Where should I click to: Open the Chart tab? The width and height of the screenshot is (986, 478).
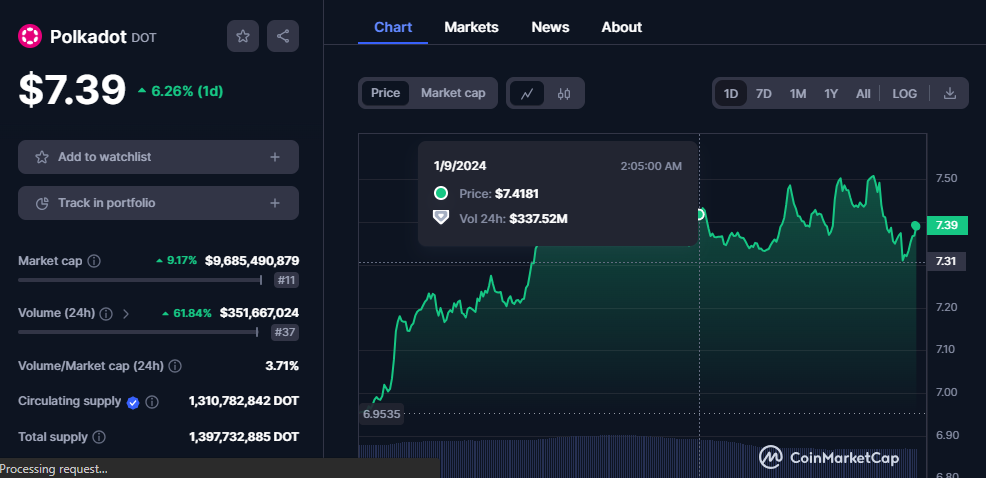(x=393, y=27)
